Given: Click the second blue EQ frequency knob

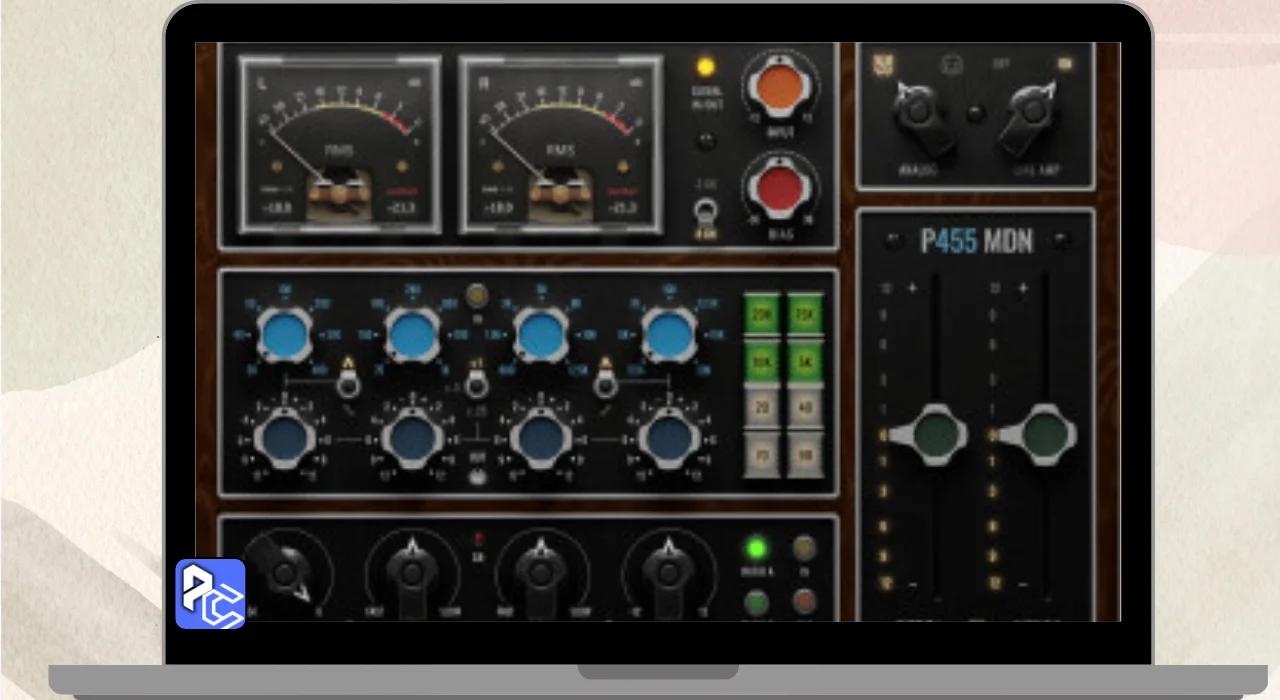Looking at the screenshot, I should (x=413, y=335).
